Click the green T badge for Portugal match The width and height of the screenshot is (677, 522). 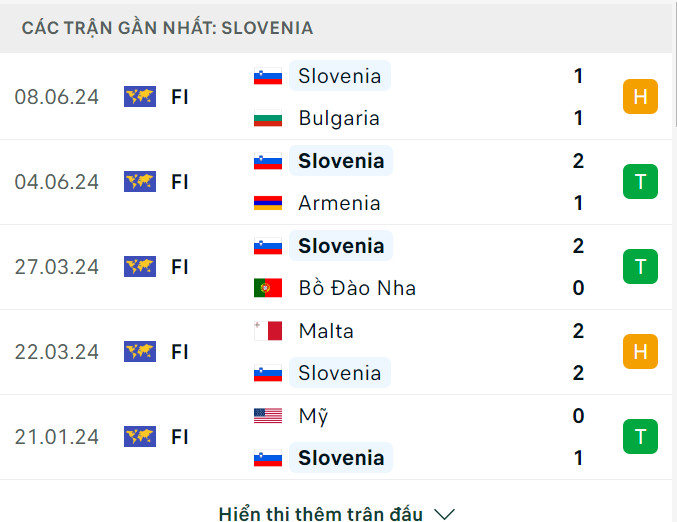(x=640, y=267)
